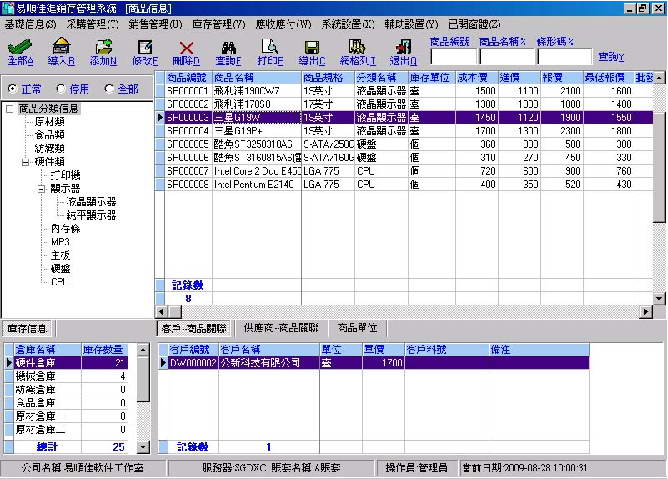The height and width of the screenshot is (479, 668).
Task: Open the 采購管理 menu
Action: tap(92, 24)
